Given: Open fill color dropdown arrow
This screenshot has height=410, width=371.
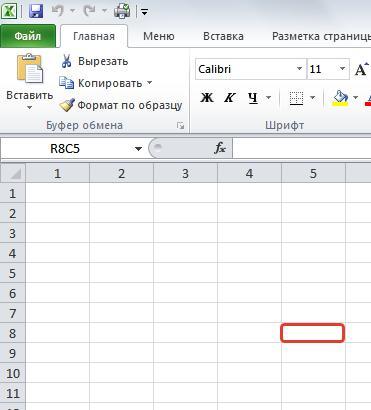Looking at the screenshot, I should [355, 98].
